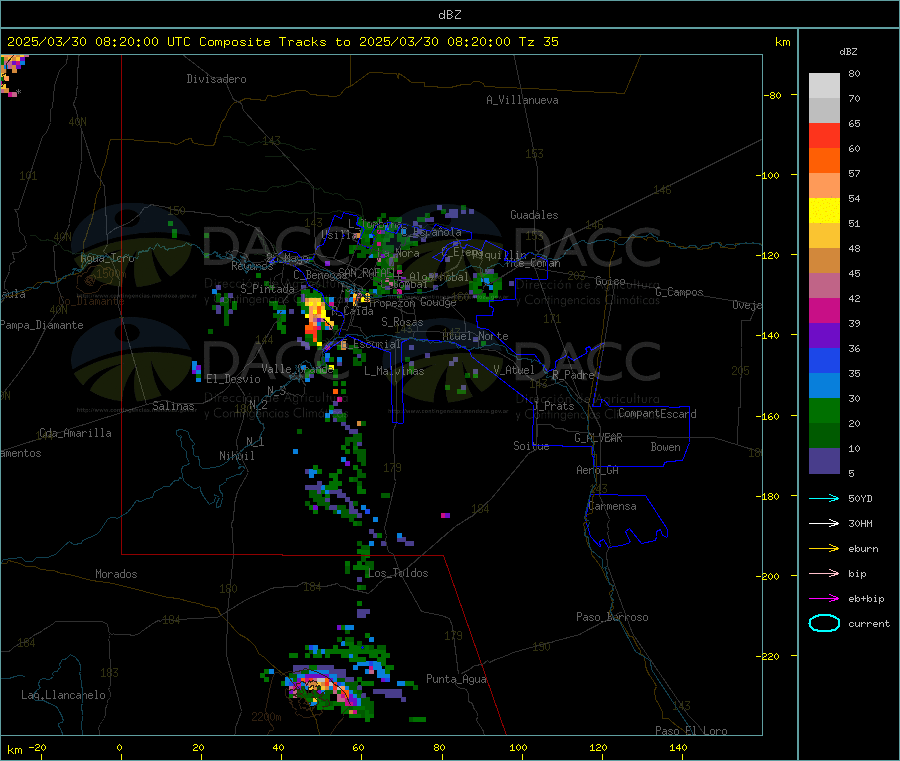The image size is (900, 761).
Task: Click the G_ALVEAR map label
Action: click(598, 438)
